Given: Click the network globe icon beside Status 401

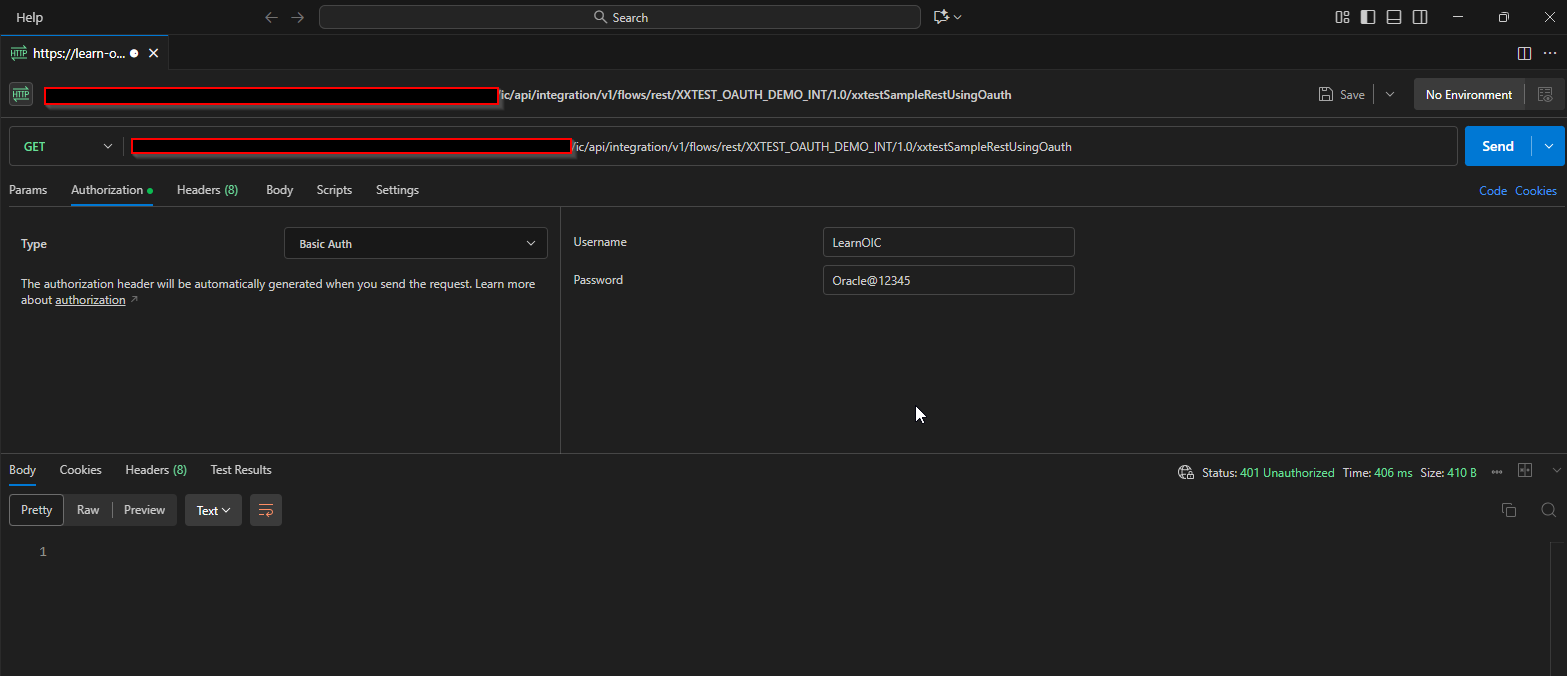Looking at the screenshot, I should (1185, 471).
